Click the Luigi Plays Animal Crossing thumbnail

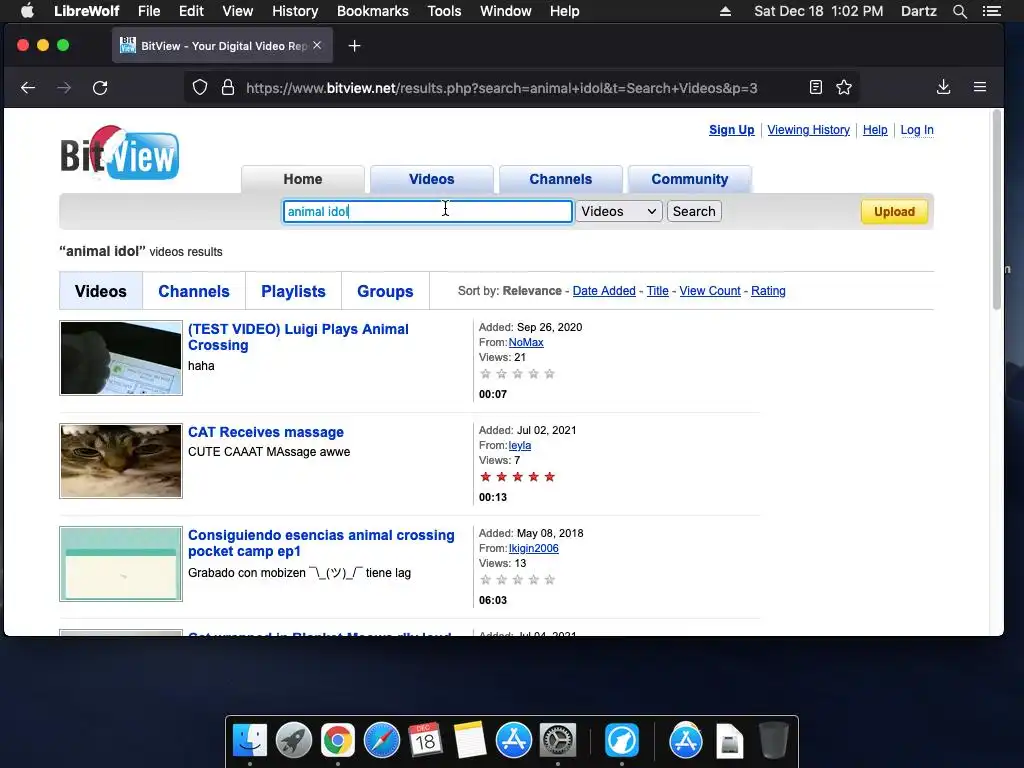coord(121,358)
